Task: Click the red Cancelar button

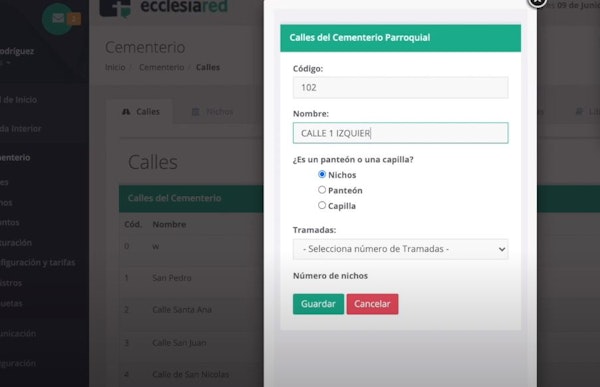Action: (372, 304)
